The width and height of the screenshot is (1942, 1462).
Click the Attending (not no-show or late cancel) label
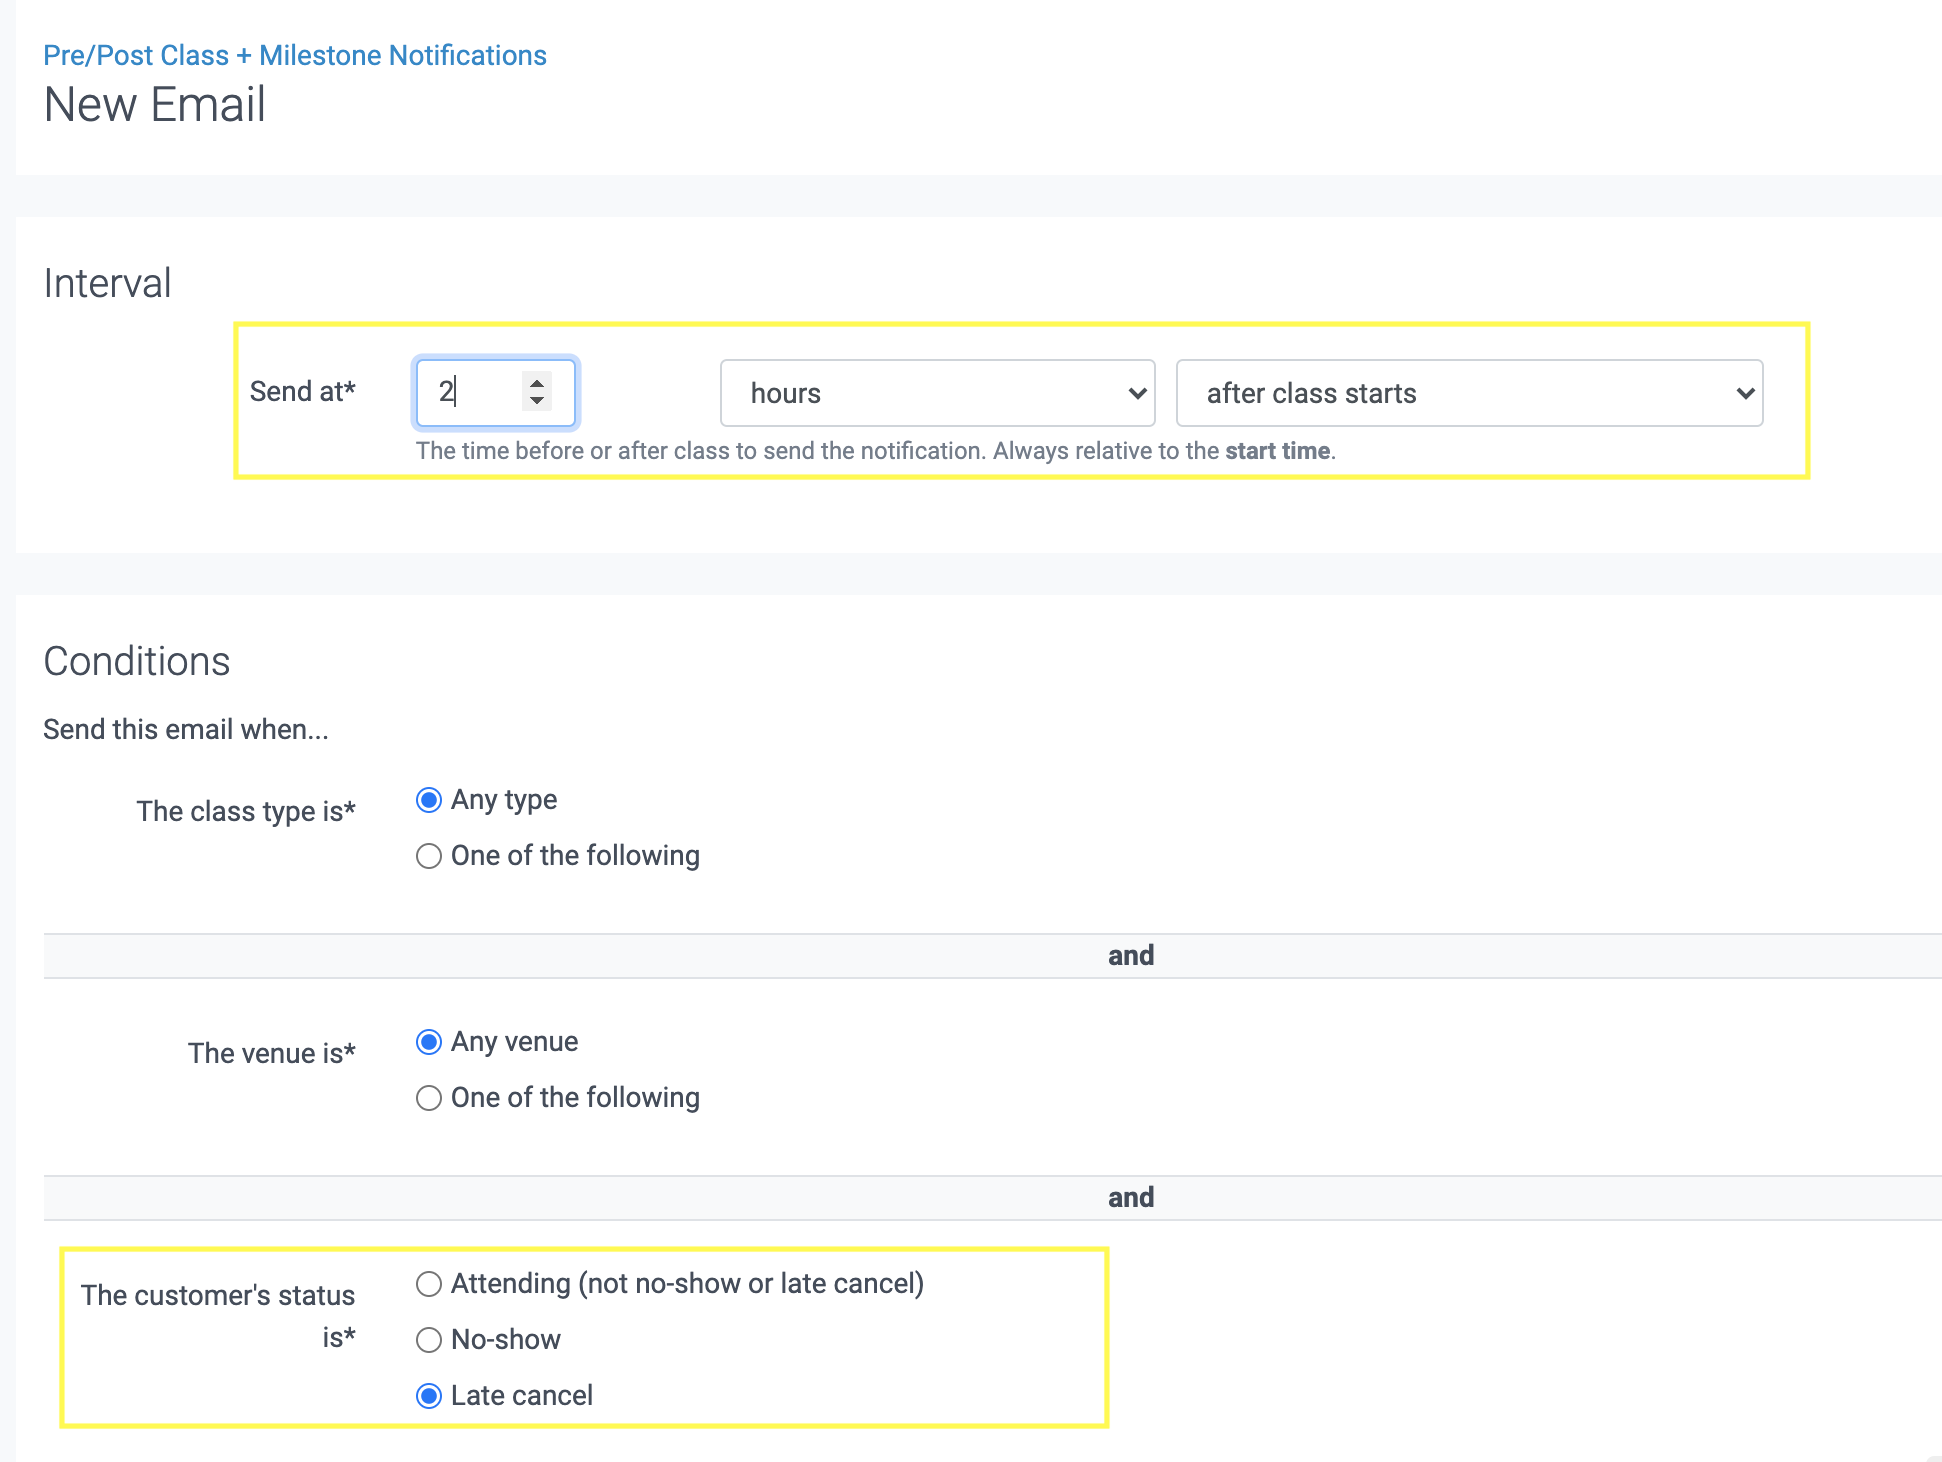click(x=687, y=1283)
